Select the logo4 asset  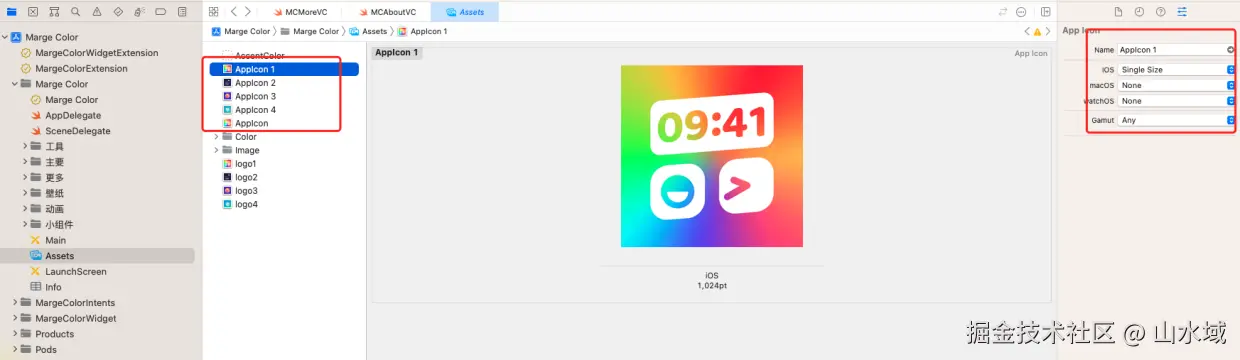point(246,204)
